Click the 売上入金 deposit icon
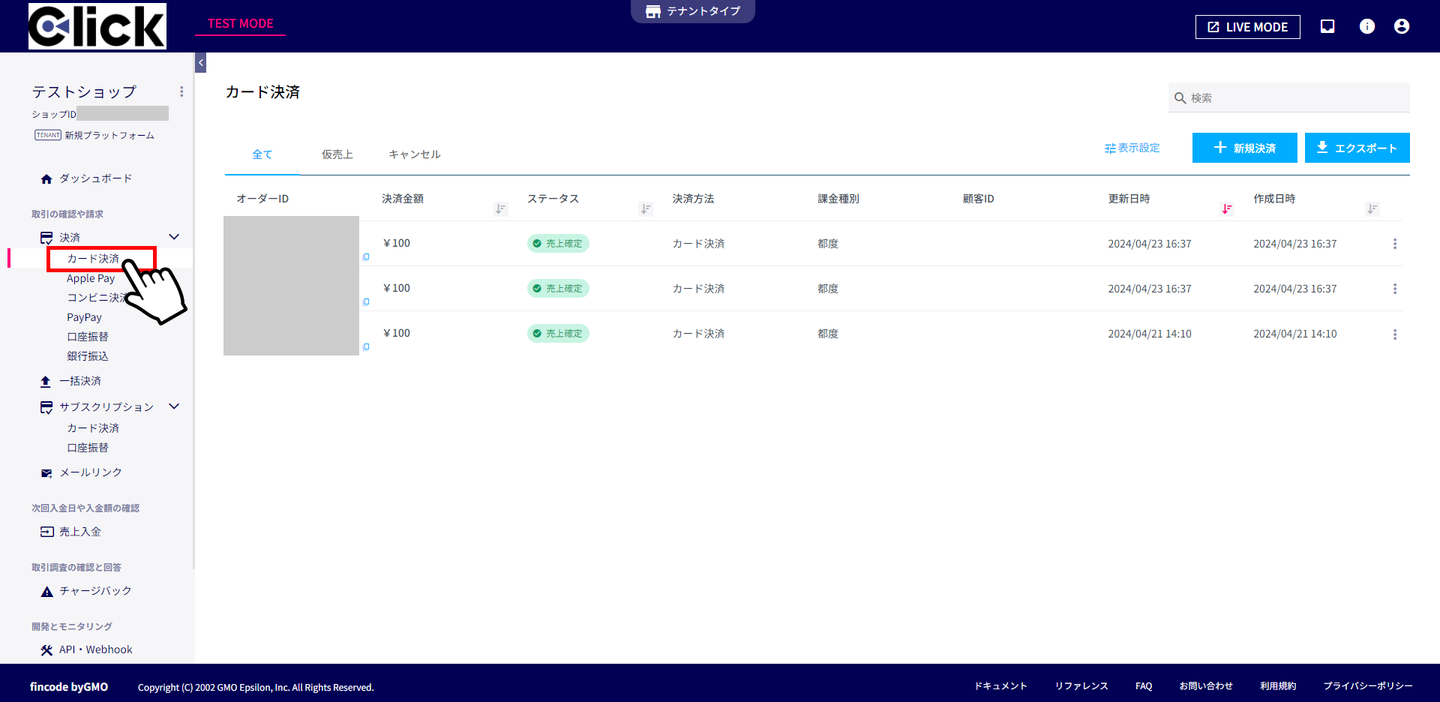This screenshot has height=702, width=1440. (x=46, y=532)
